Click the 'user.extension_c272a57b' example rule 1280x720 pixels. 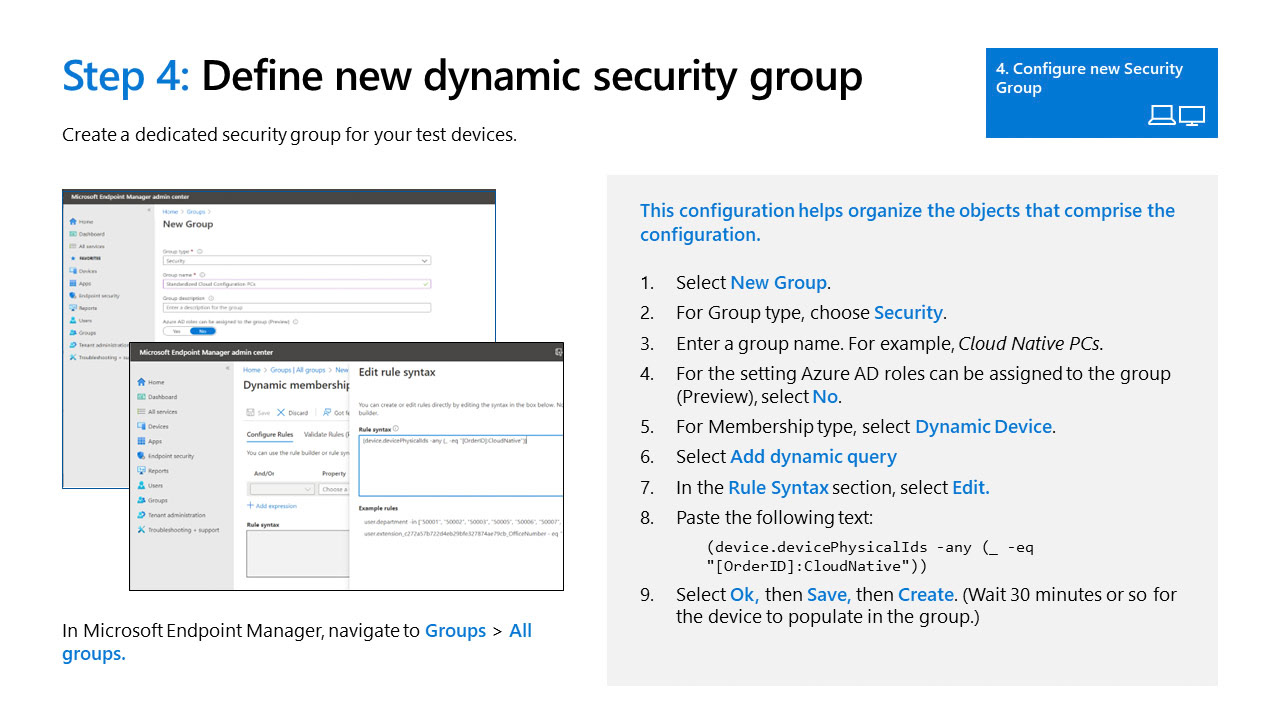[462, 534]
